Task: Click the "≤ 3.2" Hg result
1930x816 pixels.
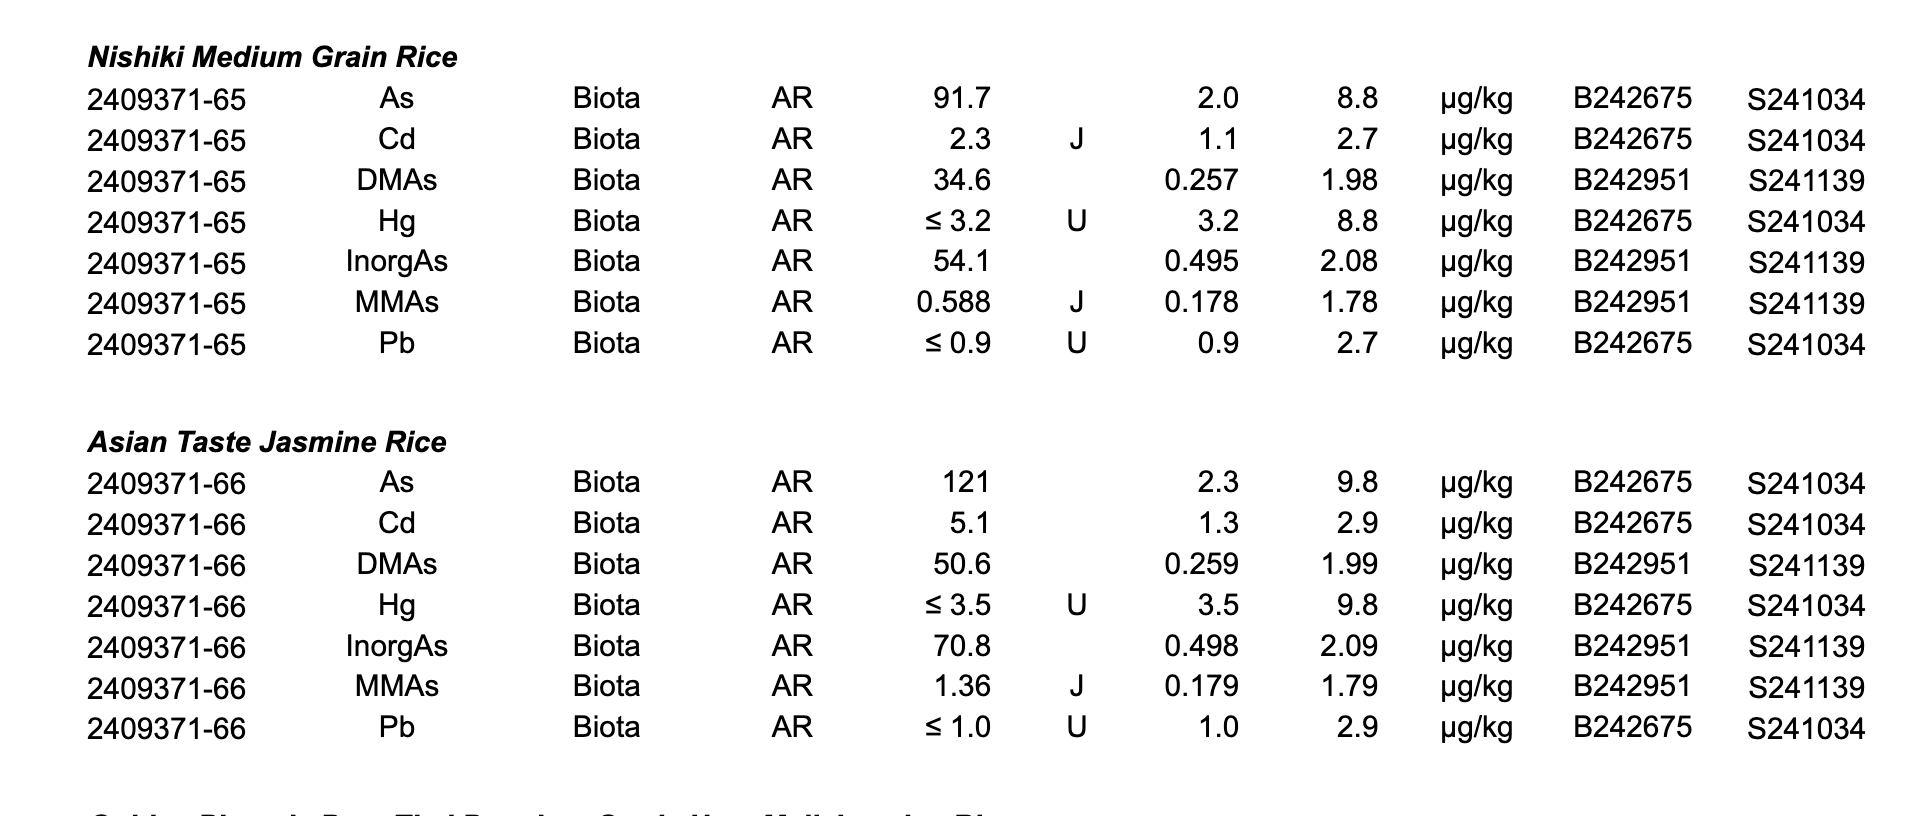Action: coord(957,221)
